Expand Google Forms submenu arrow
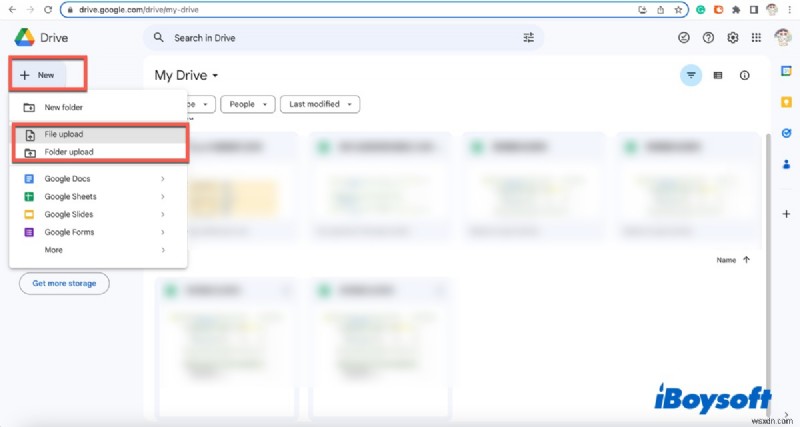This screenshot has height=427, width=800. click(x=163, y=232)
